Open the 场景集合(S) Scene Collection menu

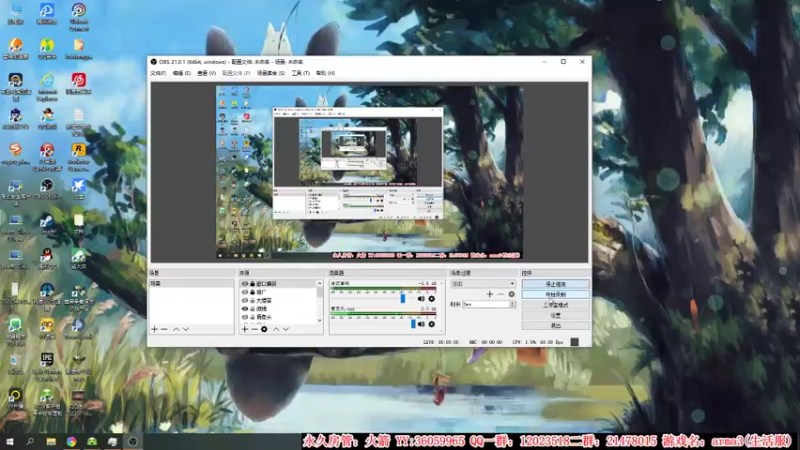(x=271, y=73)
